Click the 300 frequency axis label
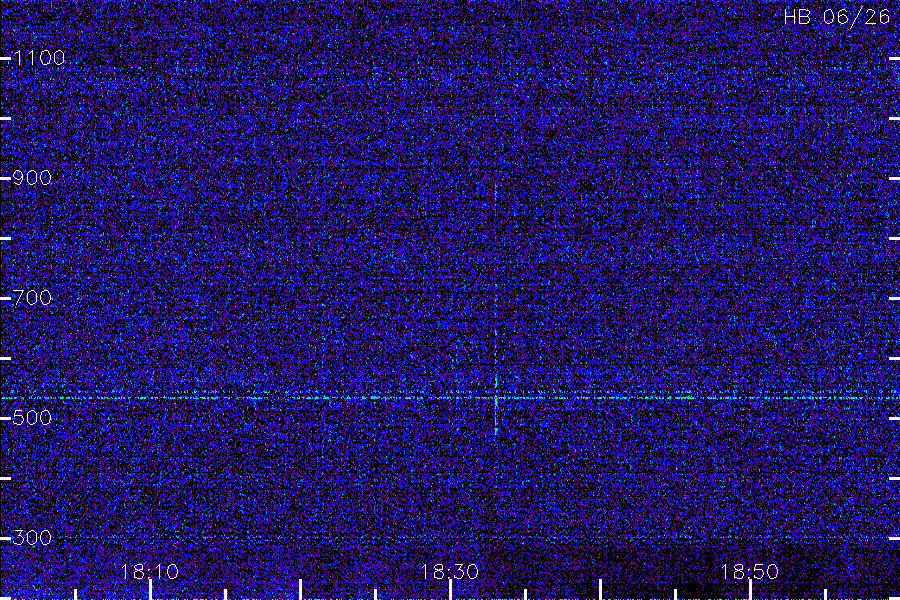 [x=32, y=538]
